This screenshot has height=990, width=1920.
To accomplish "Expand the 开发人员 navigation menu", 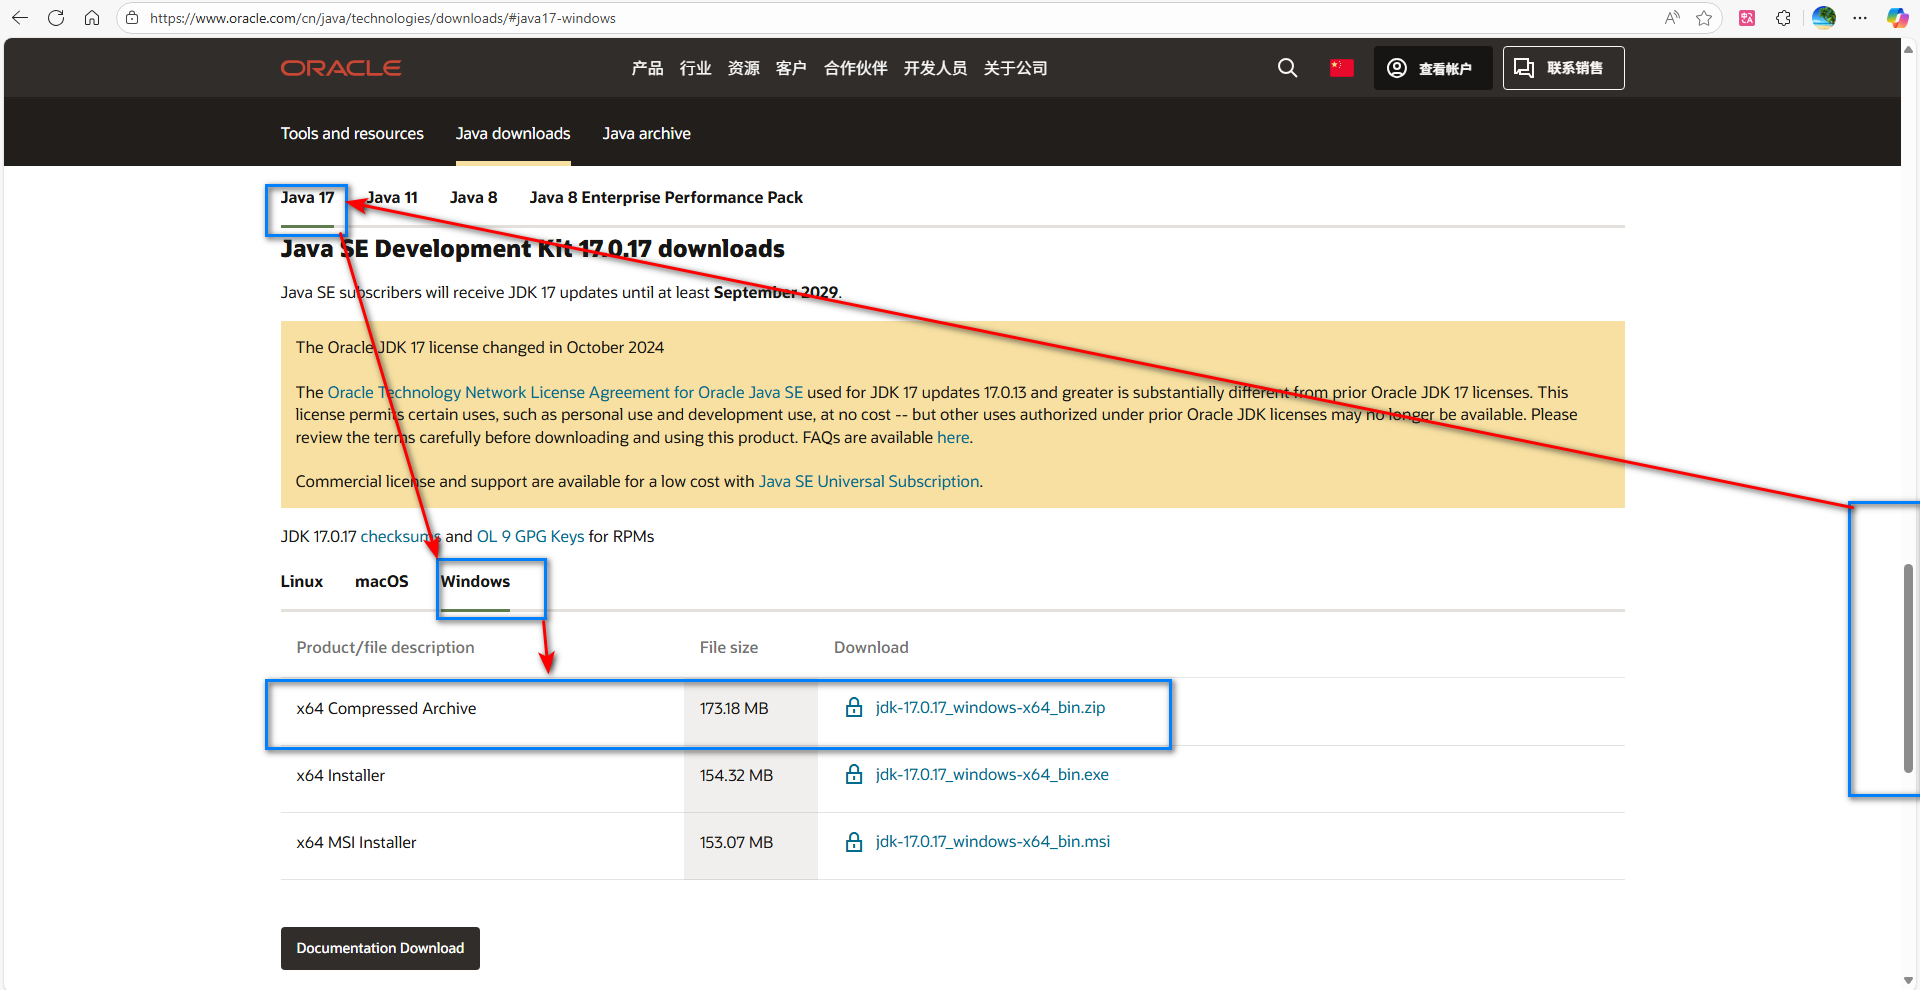I will tap(935, 68).
